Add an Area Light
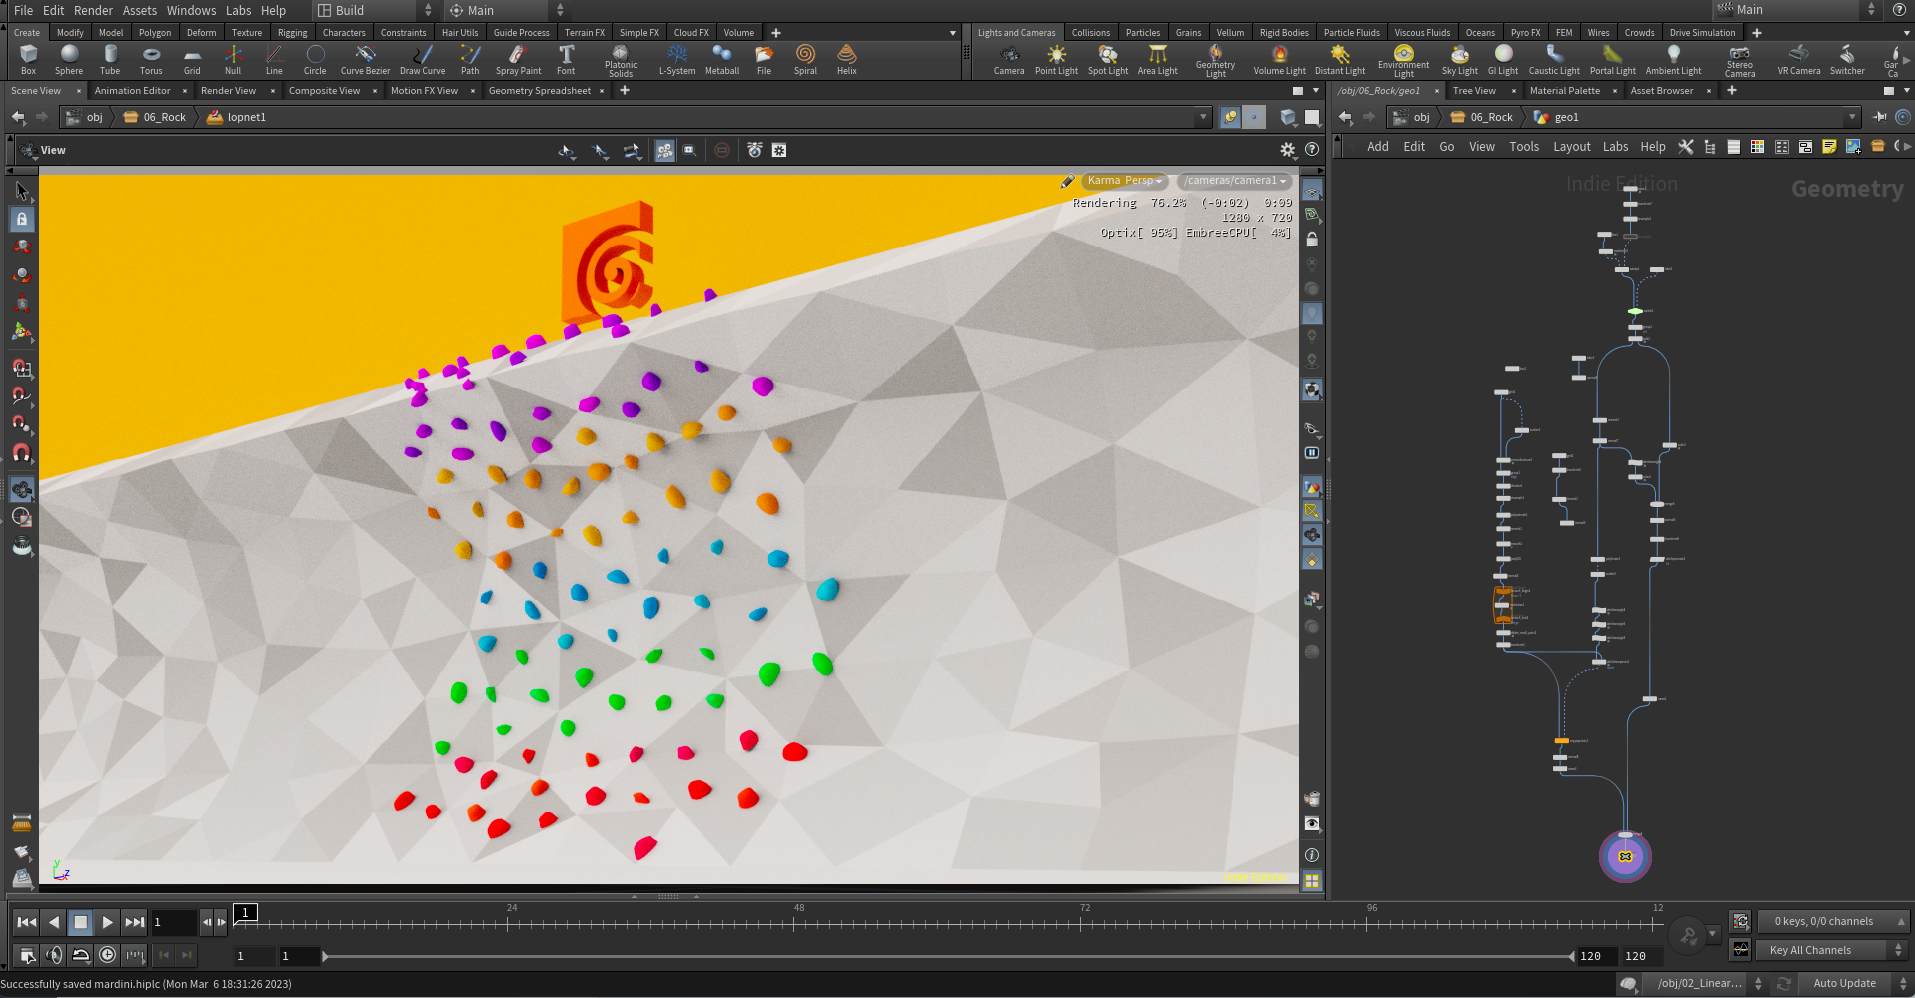 pyautogui.click(x=1158, y=60)
